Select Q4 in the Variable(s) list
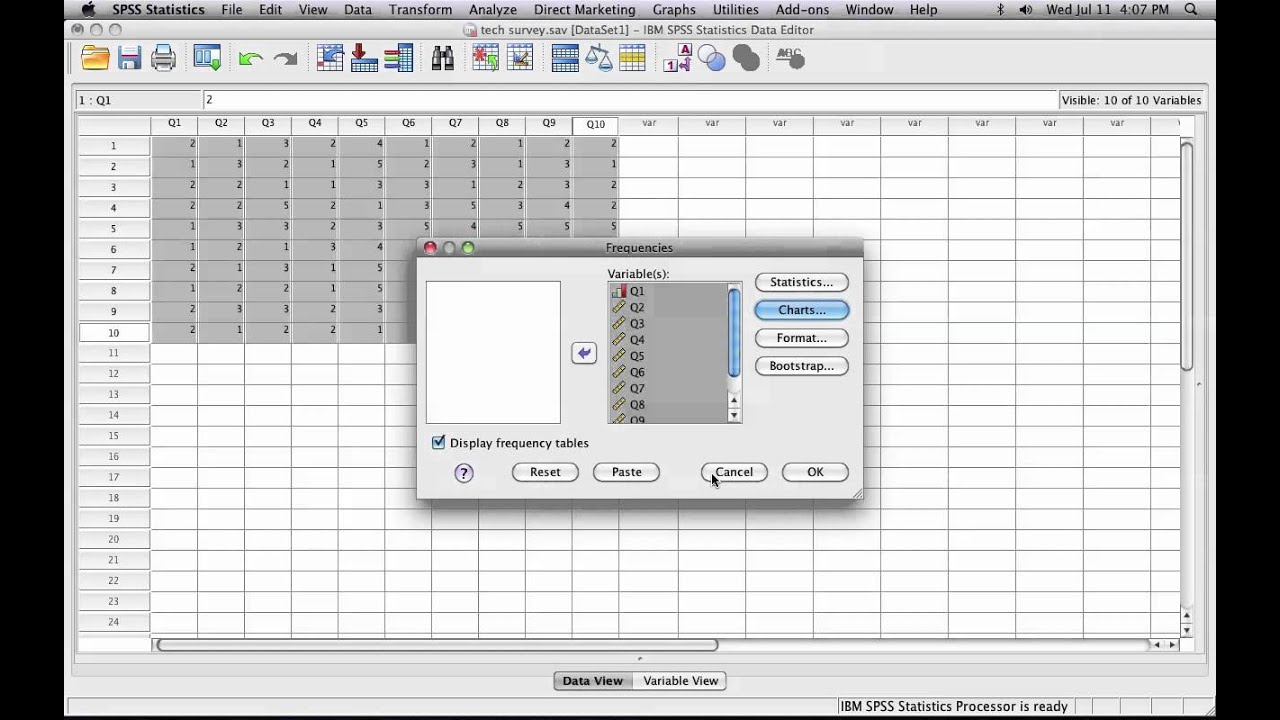Image resolution: width=1280 pixels, height=720 pixels. (x=668, y=340)
